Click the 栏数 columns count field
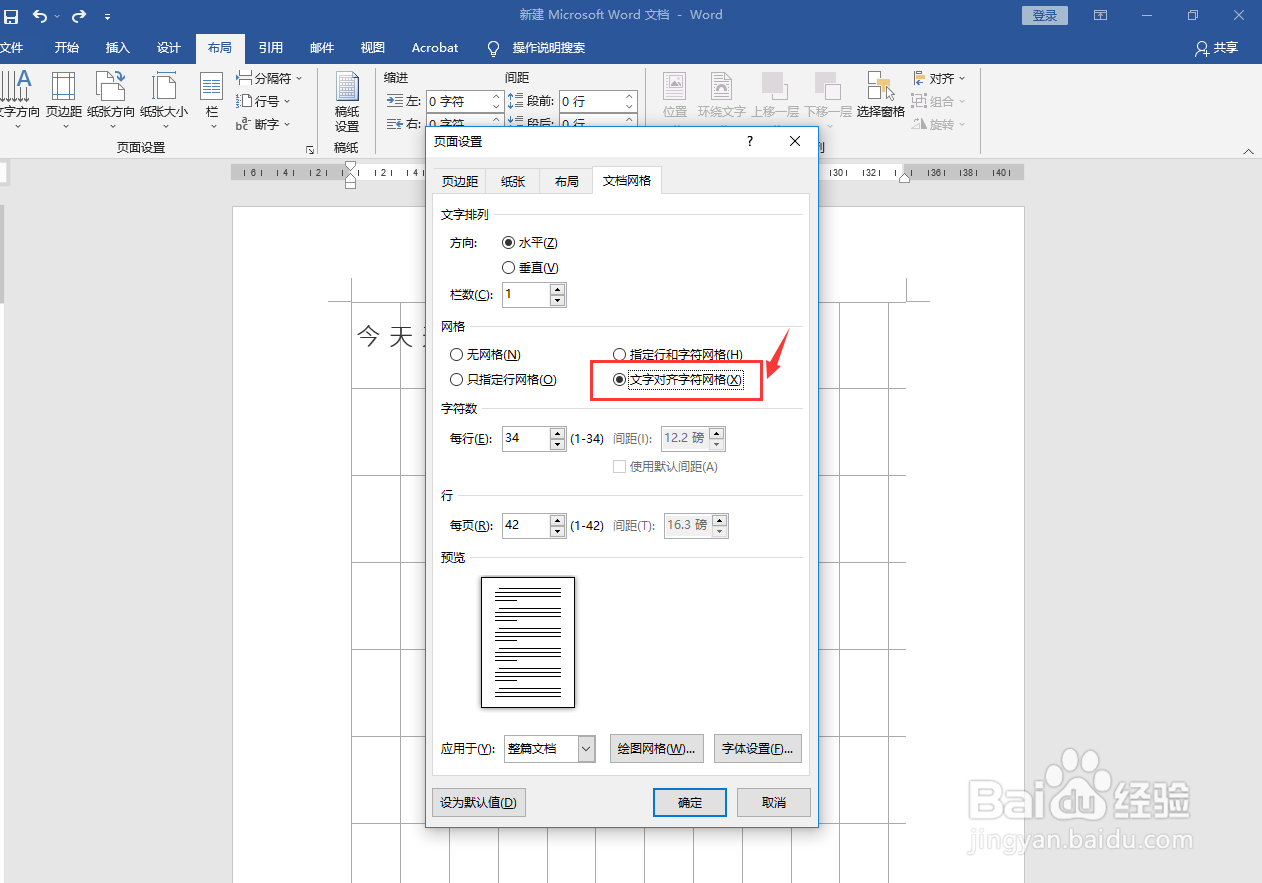The width and height of the screenshot is (1262, 883). click(x=526, y=295)
